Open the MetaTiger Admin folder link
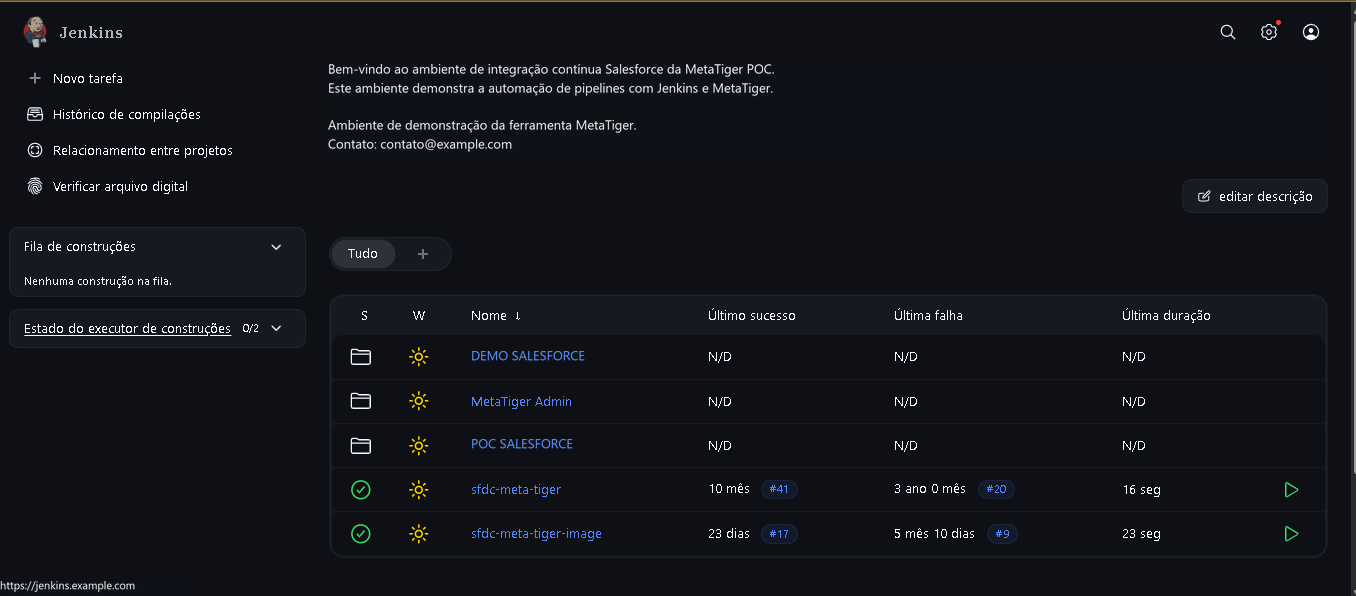Image resolution: width=1356 pixels, height=596 pixels. [x=521, y=401]
